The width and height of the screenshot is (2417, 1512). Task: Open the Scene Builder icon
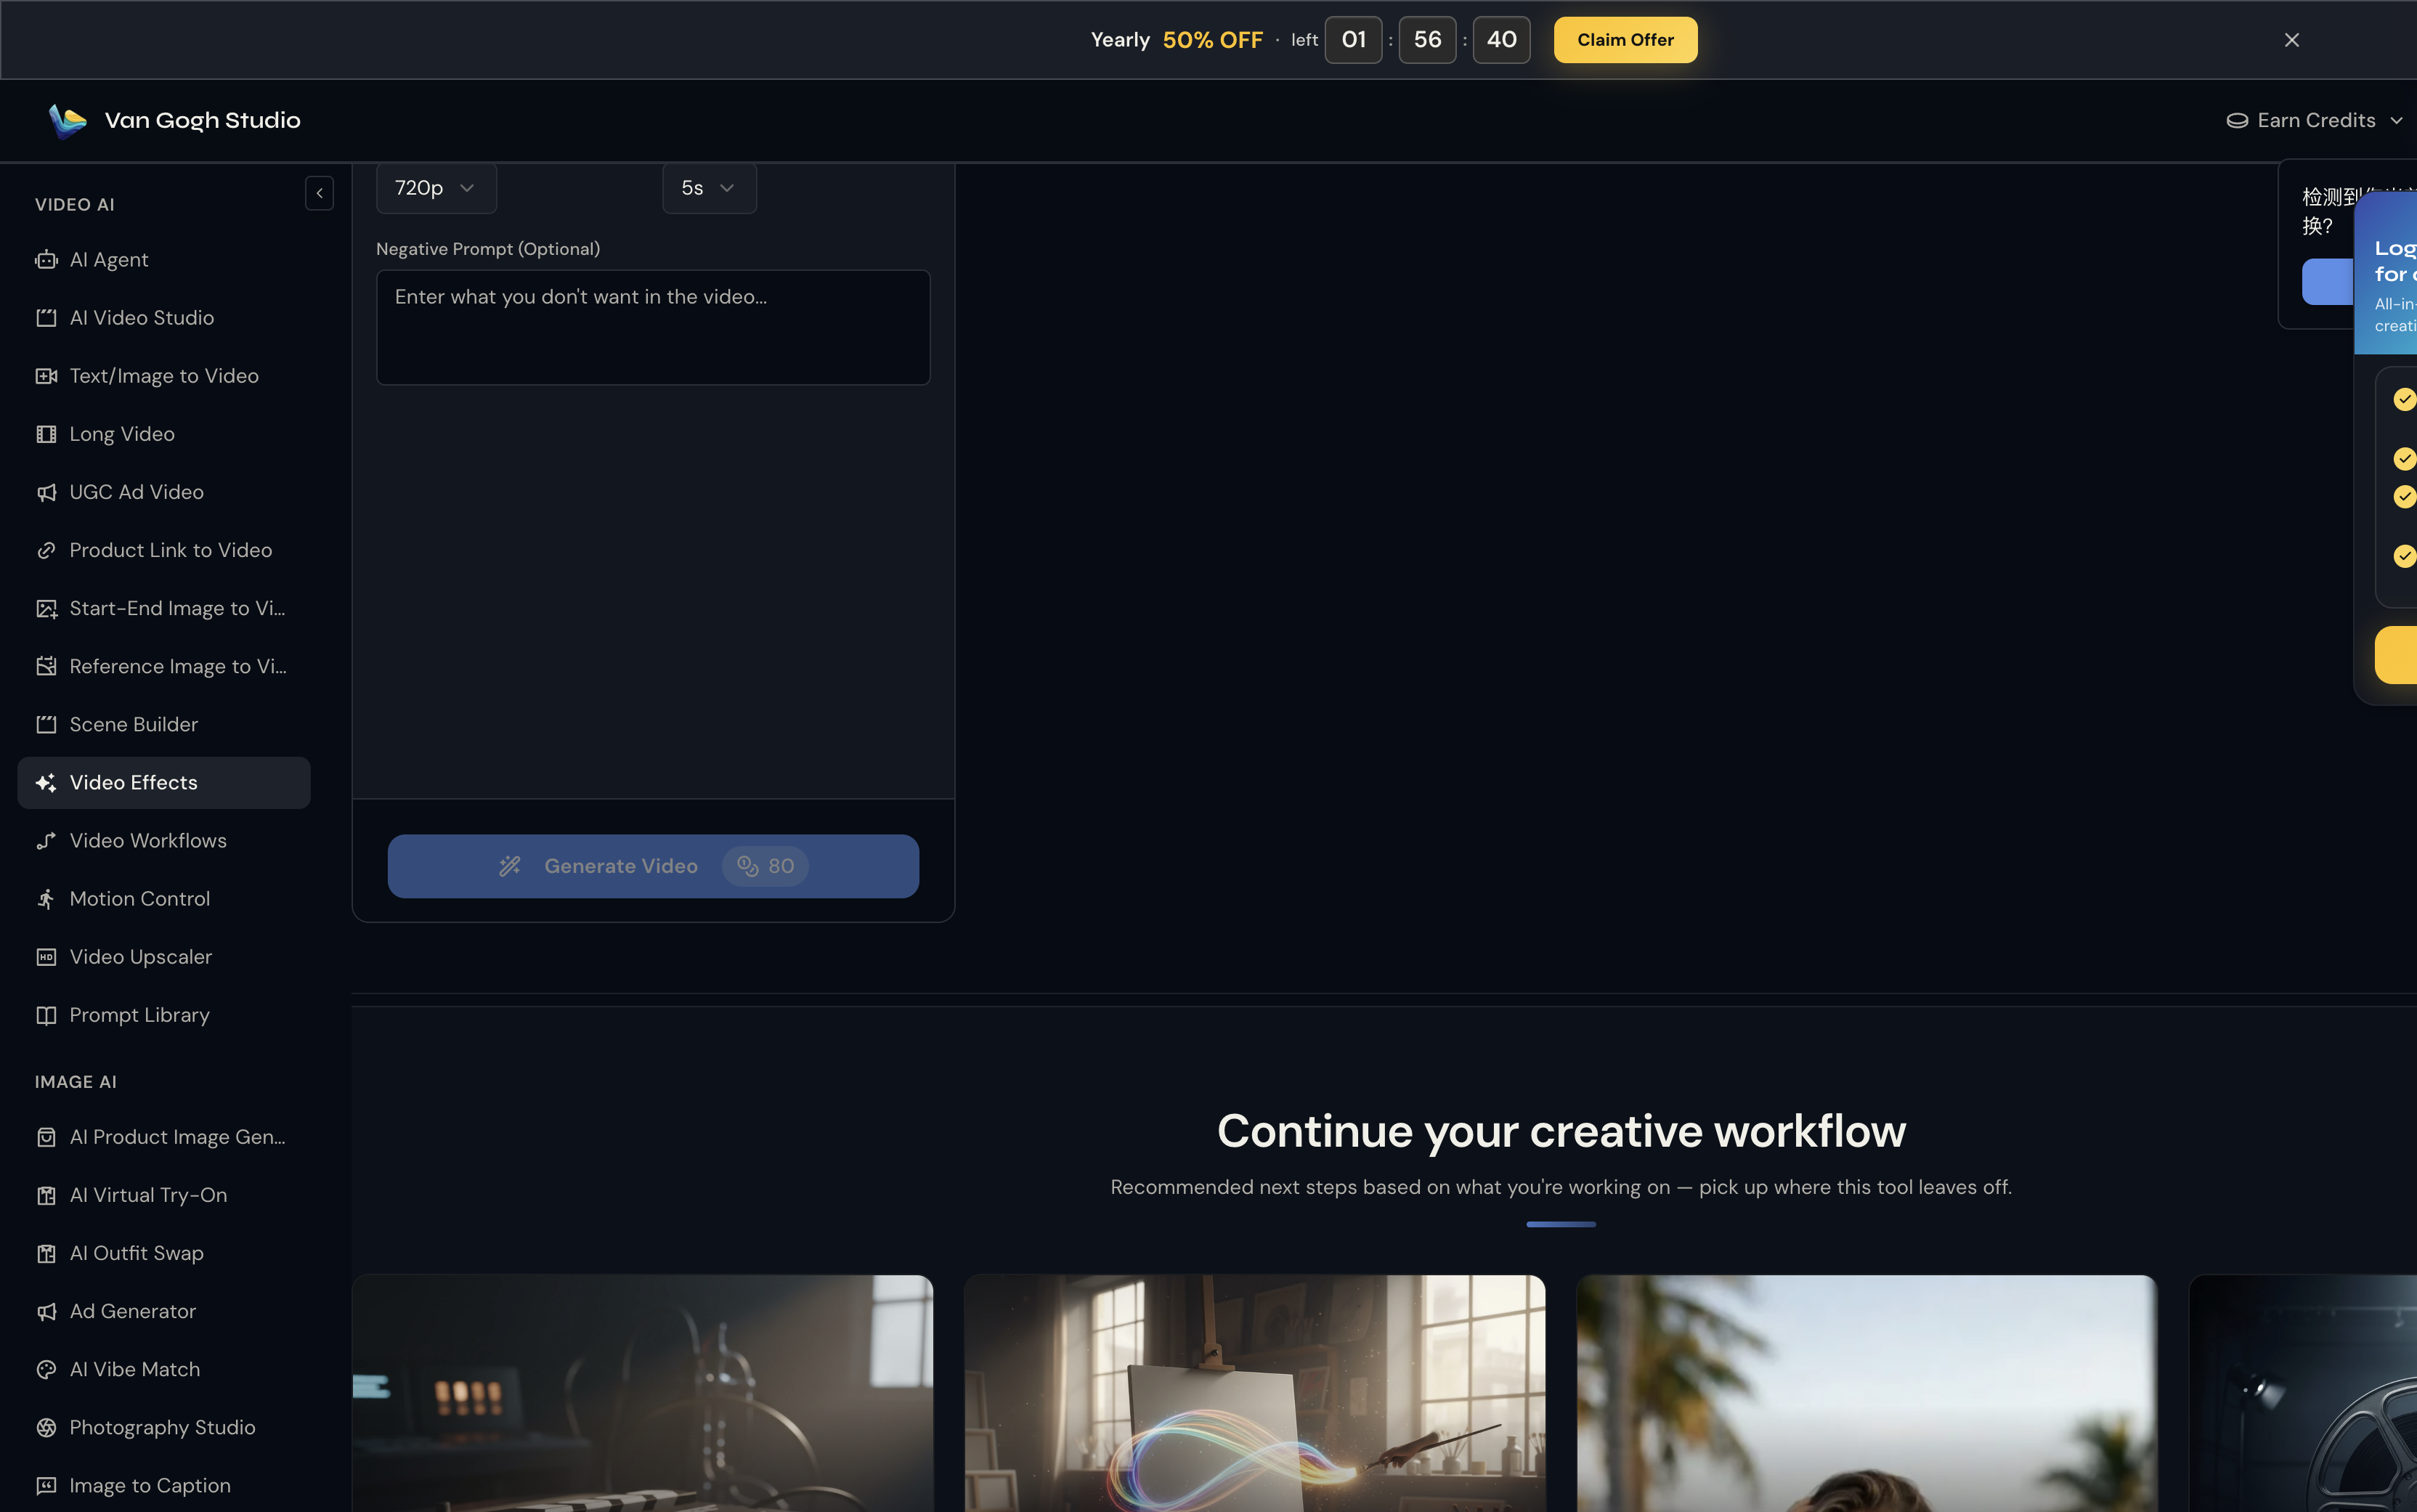pos(46,724)
